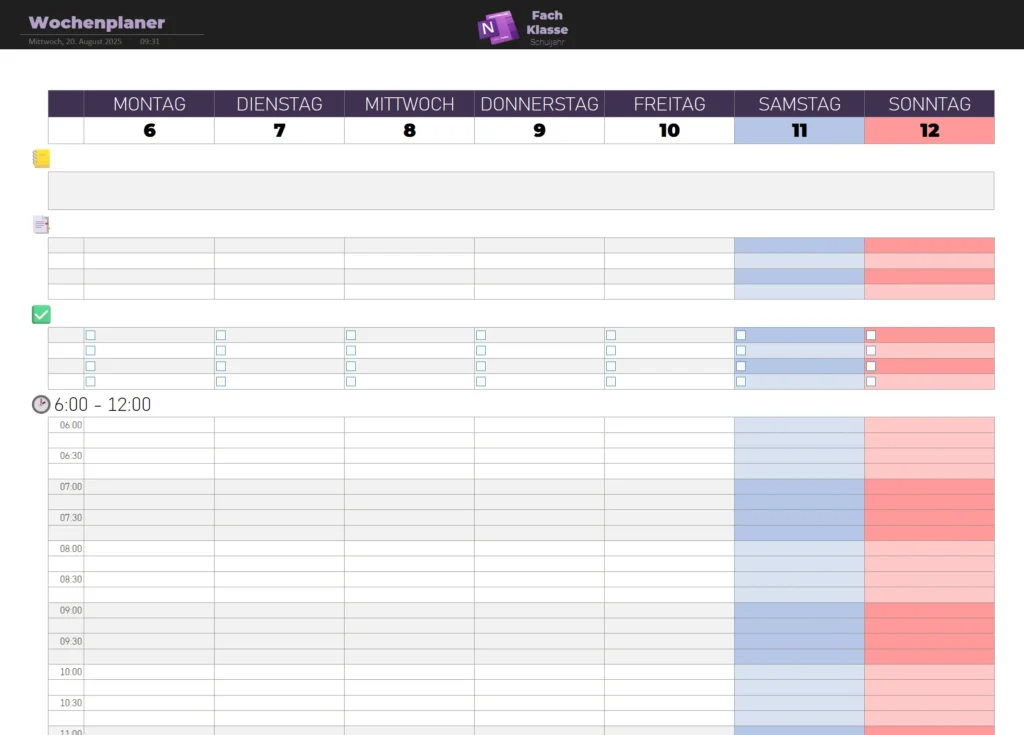Check the top checkbox under Samstag
This screenshot has height=735, width=1024.
(x=741, y=335)
